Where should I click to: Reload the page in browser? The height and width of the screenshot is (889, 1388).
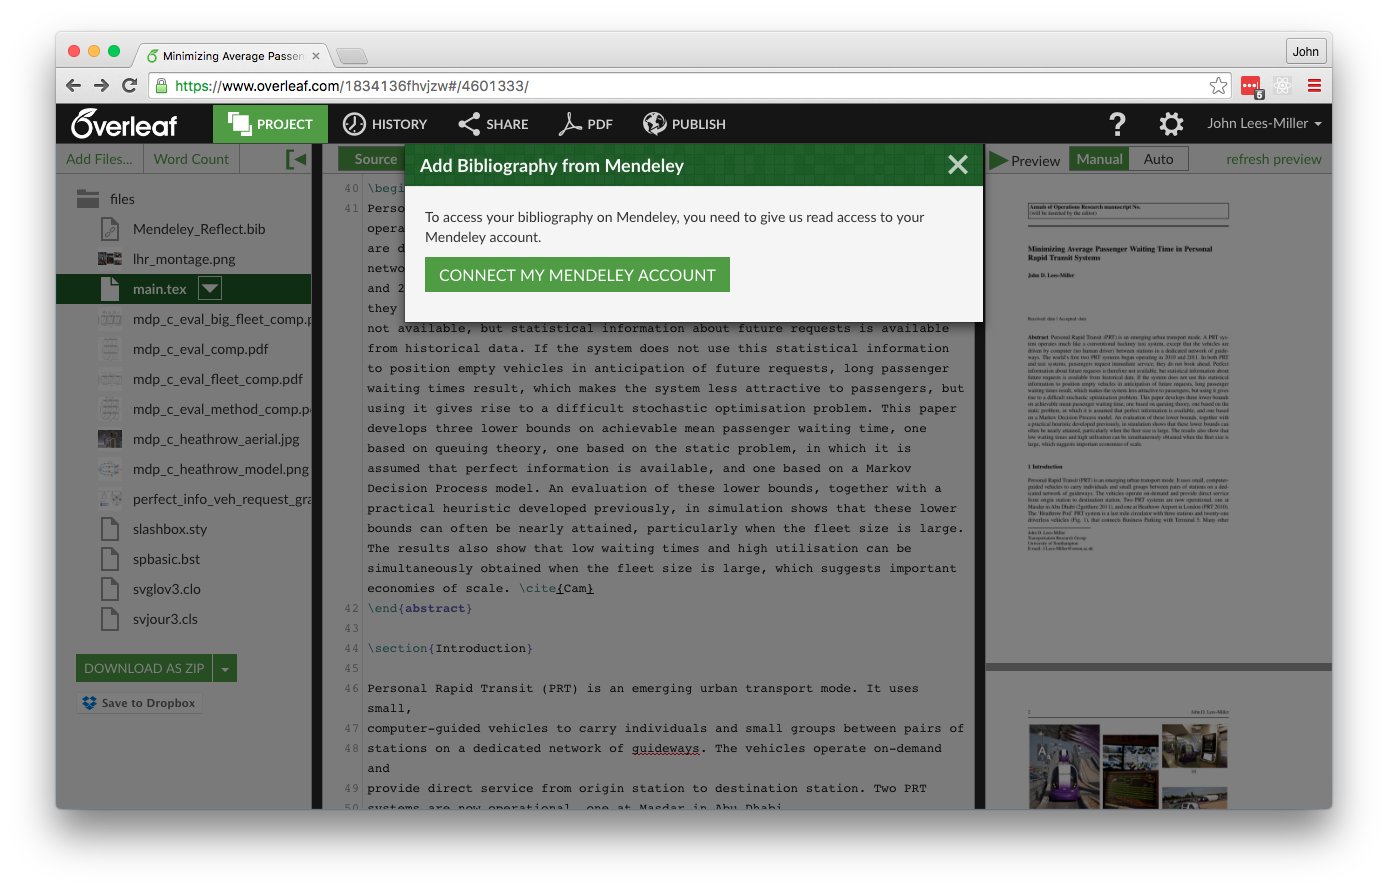tap(129, 85)
